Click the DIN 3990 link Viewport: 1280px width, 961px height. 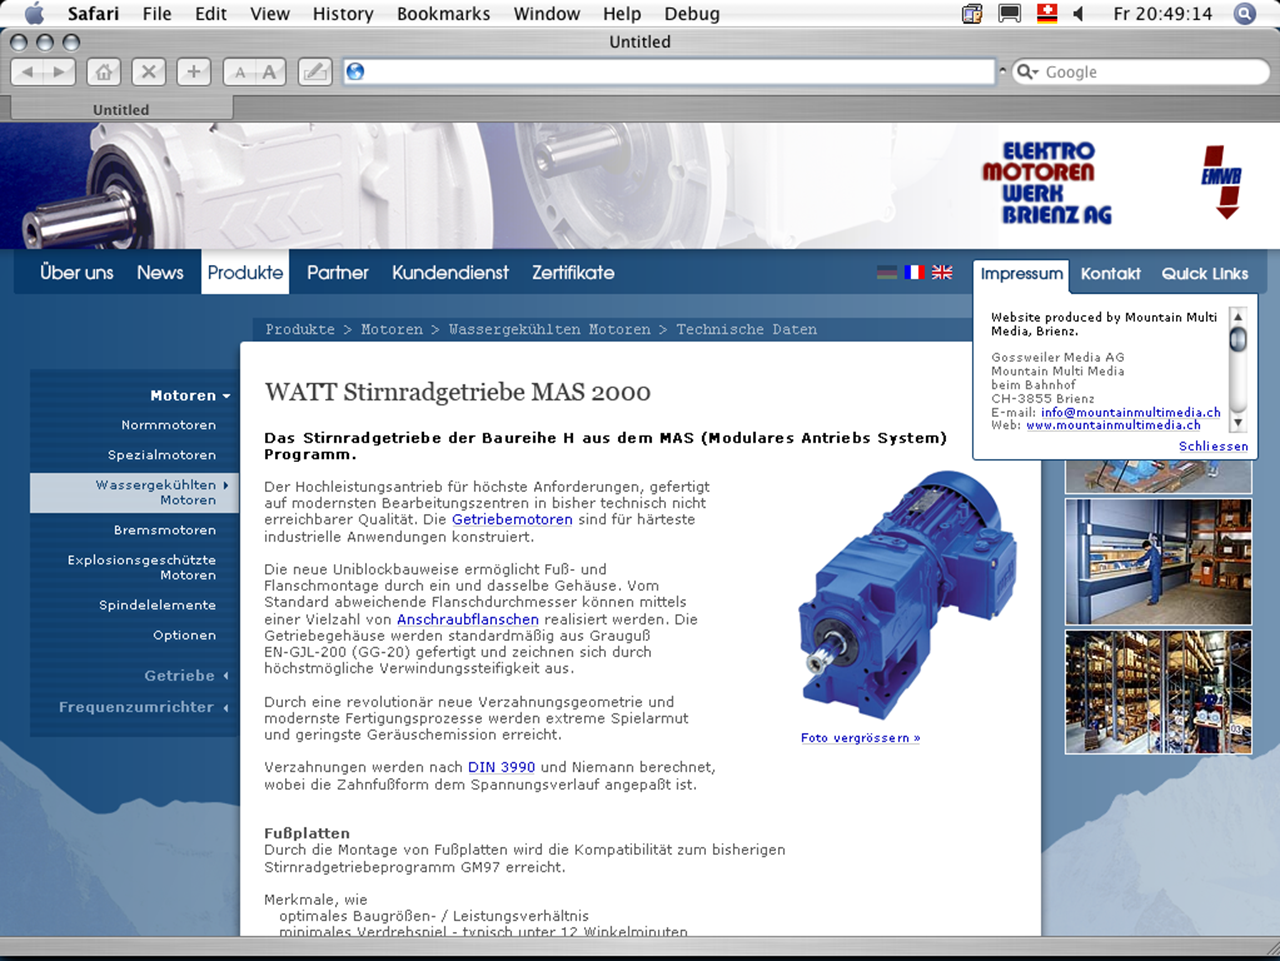[501, 767]
